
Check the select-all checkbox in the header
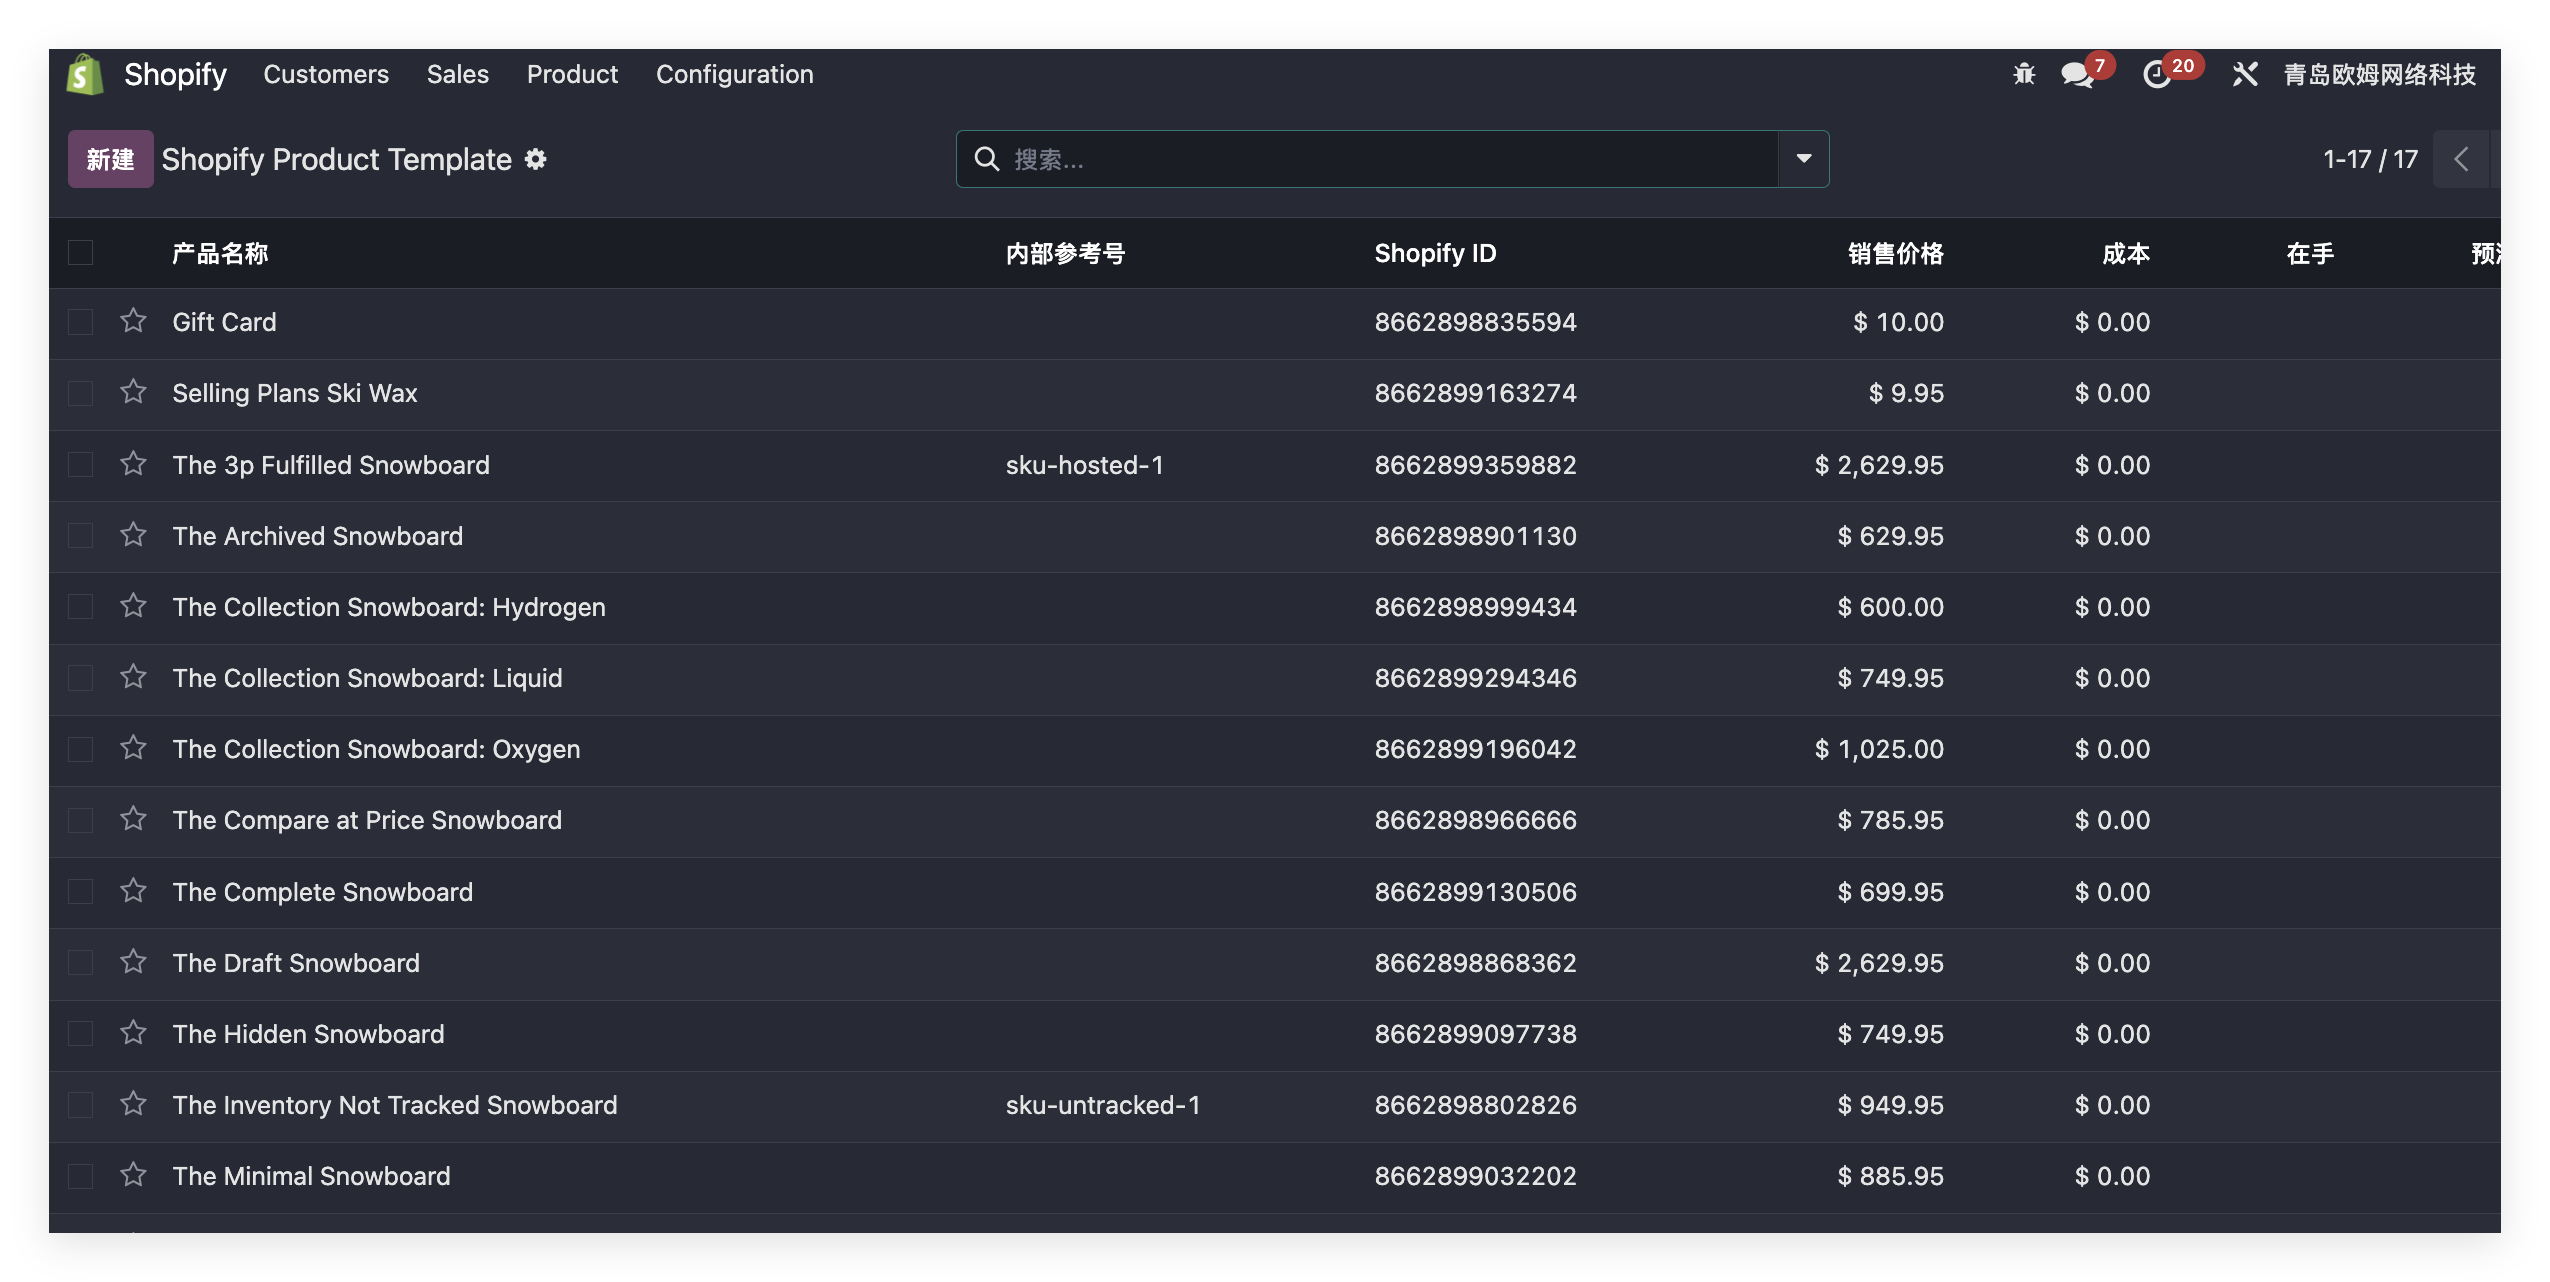point(80,252)
